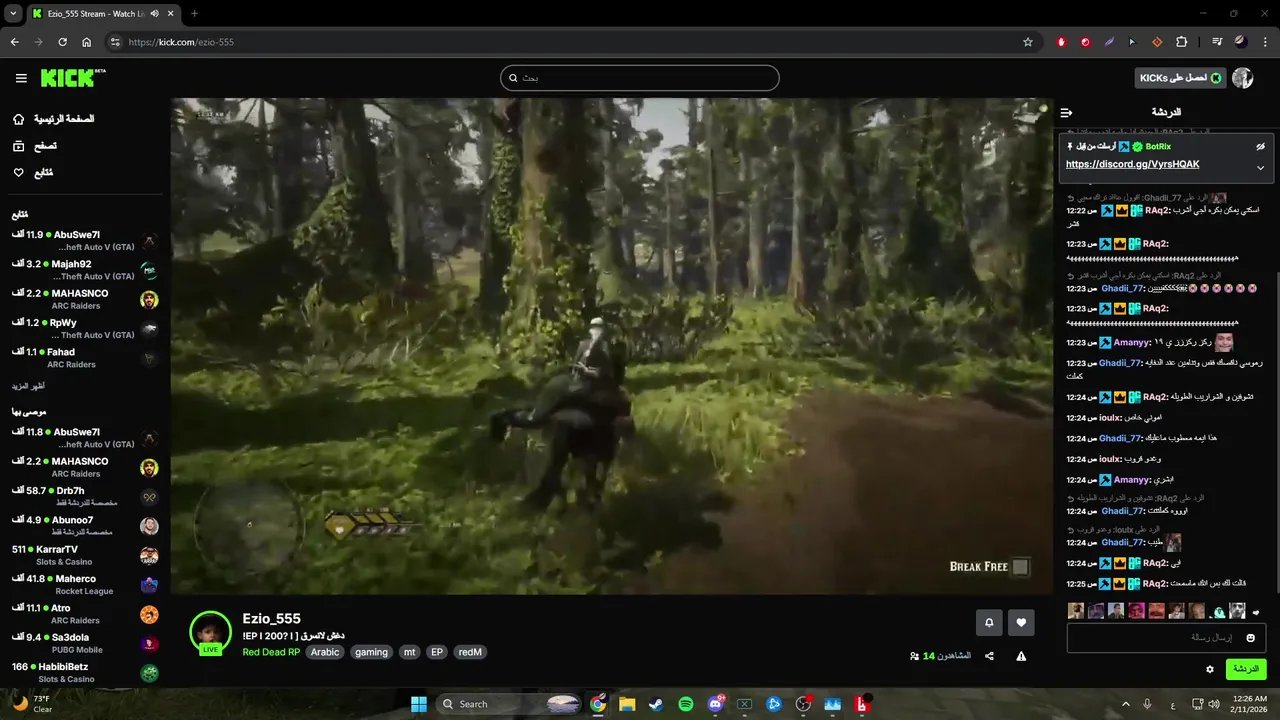Go back in browser history
This screenshot has height=720, width=1280.
(x=14, y=42)
